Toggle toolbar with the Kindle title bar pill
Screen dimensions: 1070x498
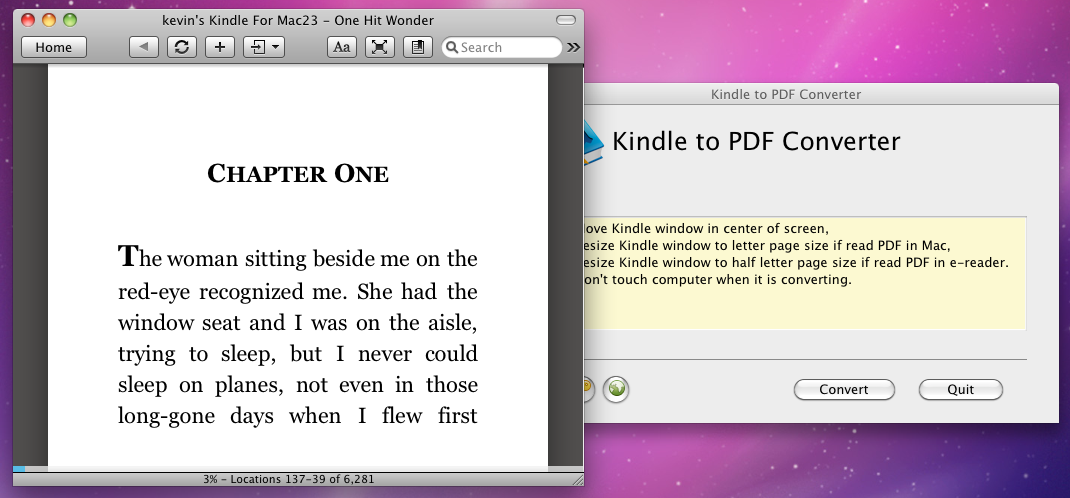(566, 20)
